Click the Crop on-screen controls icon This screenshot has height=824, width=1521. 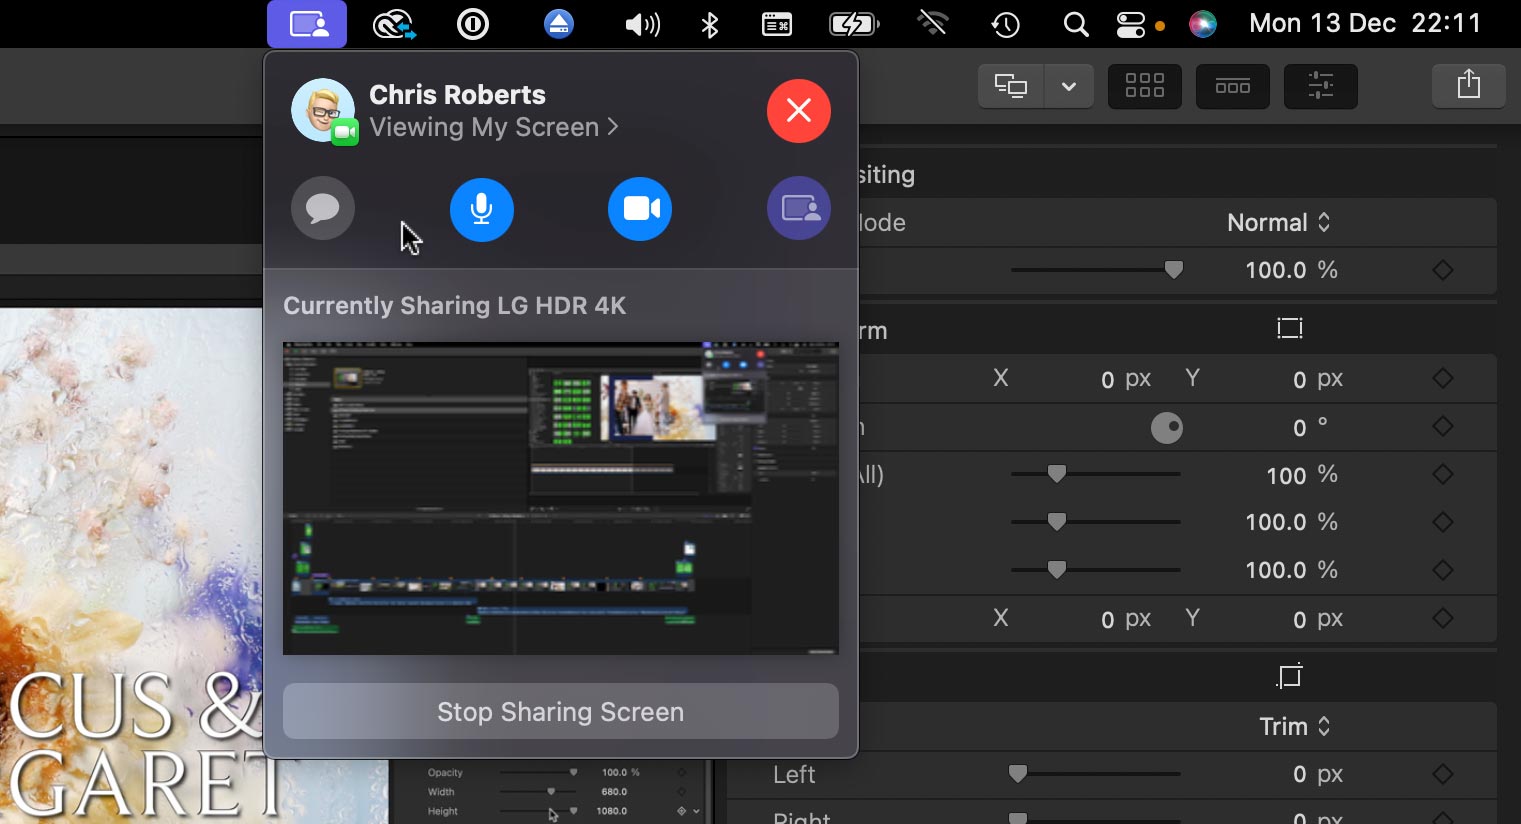click(1290, 676)
